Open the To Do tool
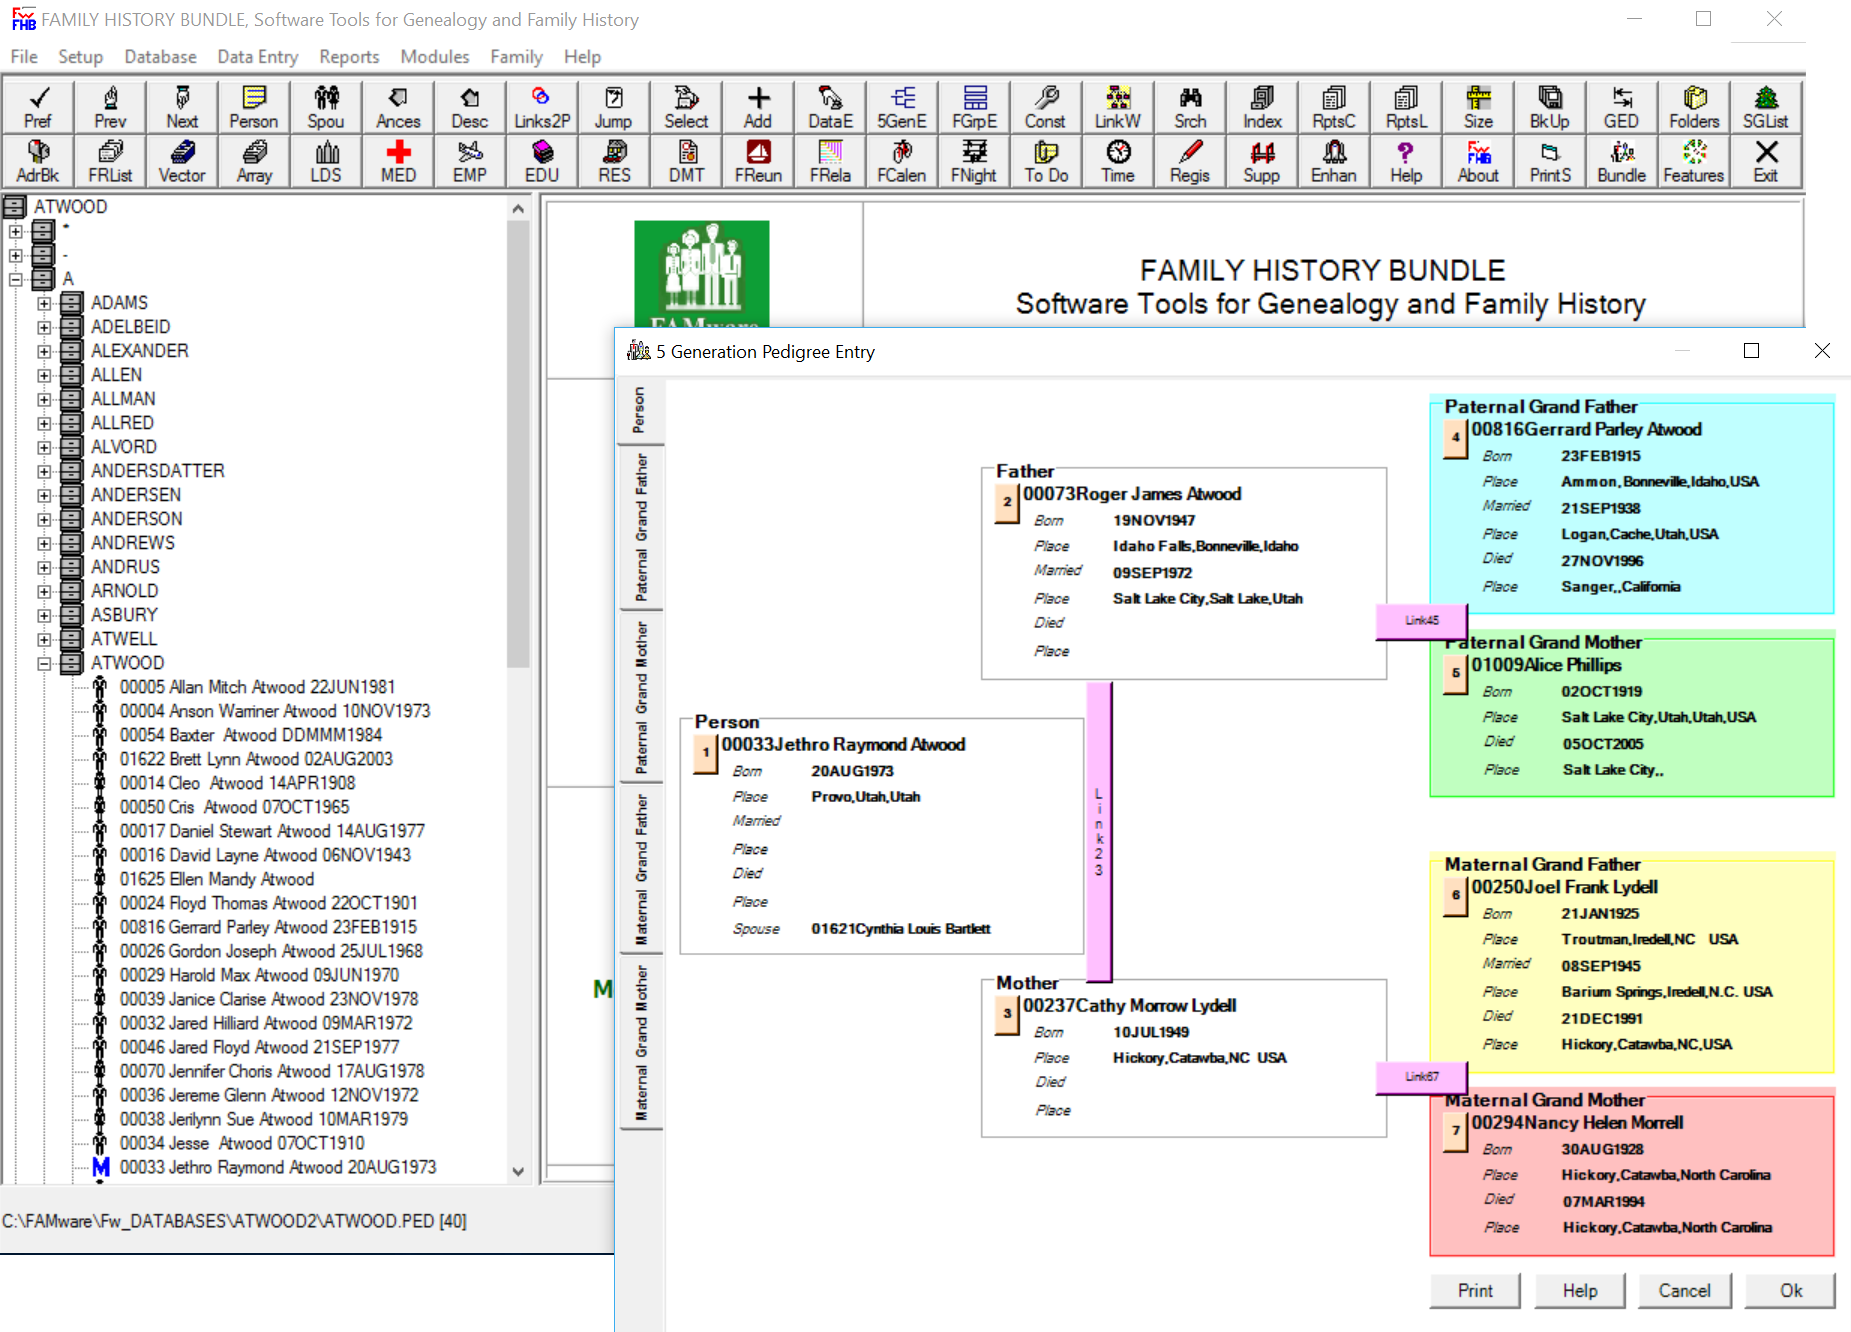 (1046, 161)
